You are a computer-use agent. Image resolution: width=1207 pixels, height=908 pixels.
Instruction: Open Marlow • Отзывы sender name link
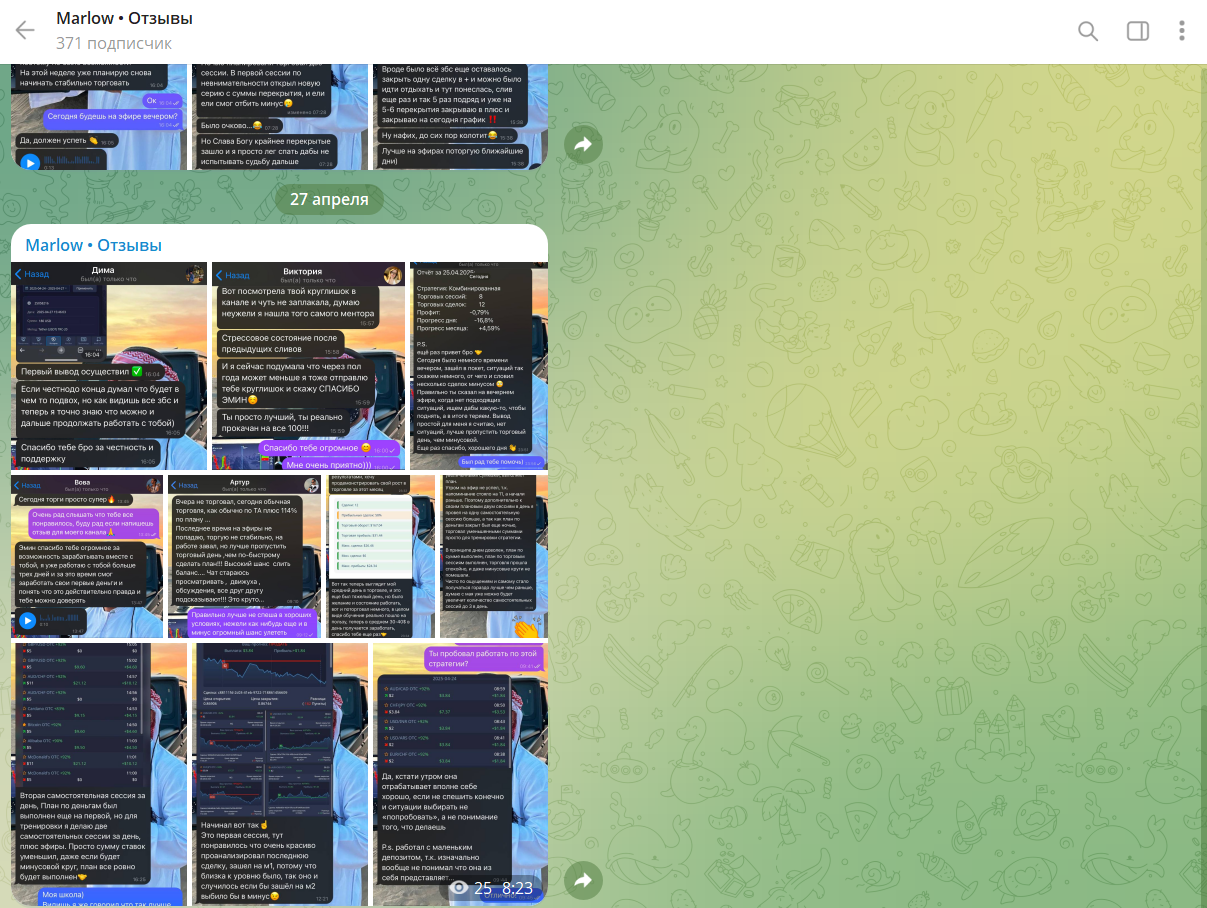[x=94, y=245]
